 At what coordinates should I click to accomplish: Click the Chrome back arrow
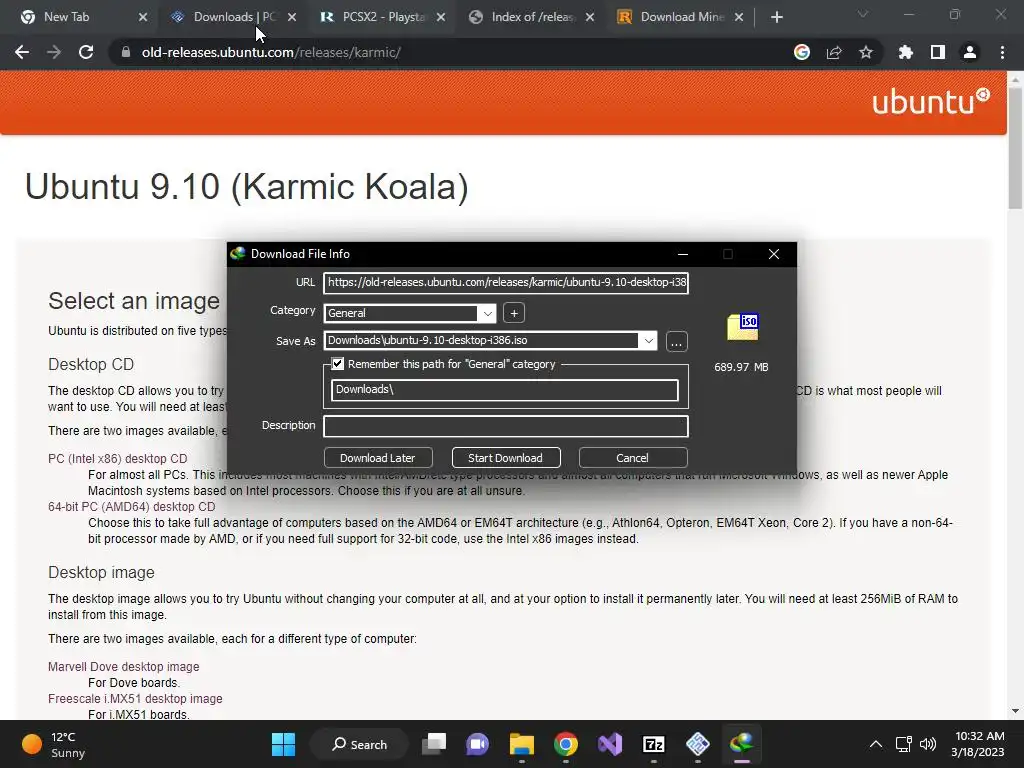point(22,52)
